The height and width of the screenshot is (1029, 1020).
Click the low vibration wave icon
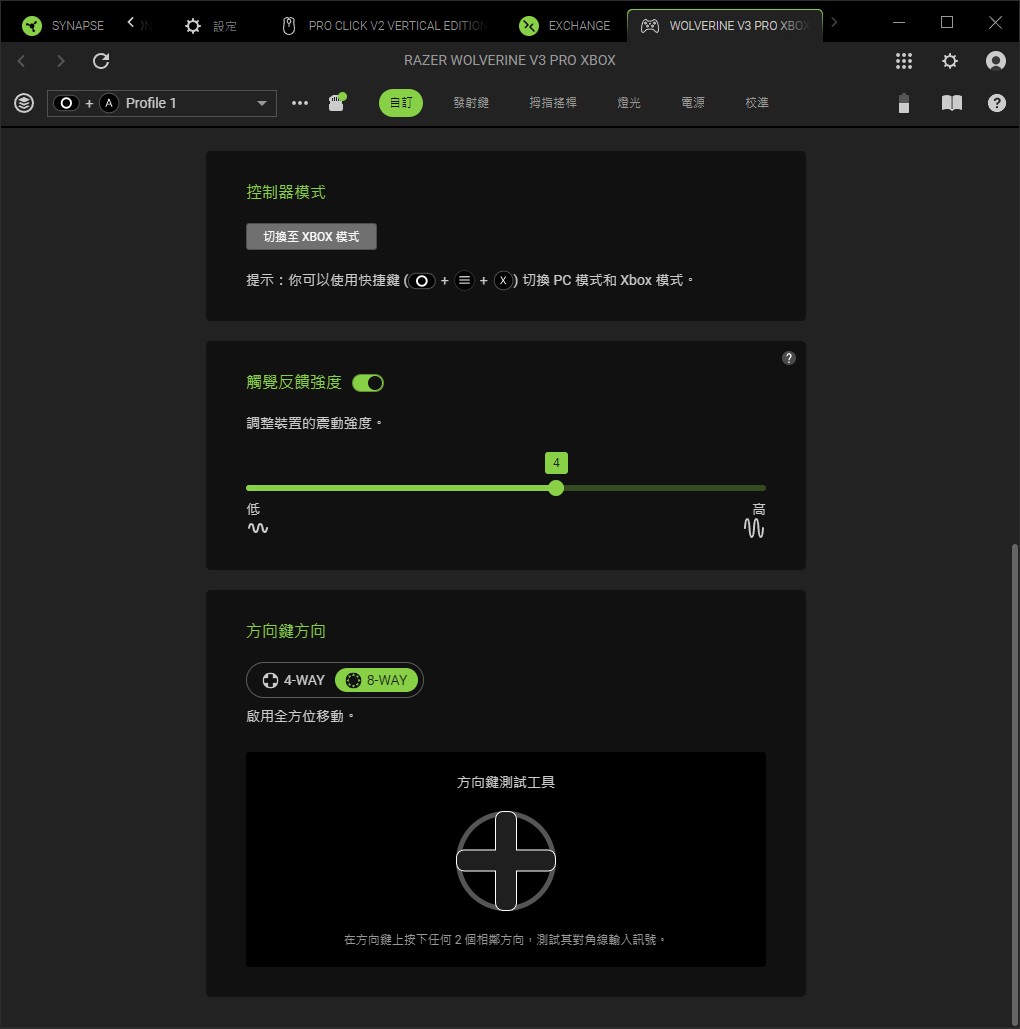point(257,528)
